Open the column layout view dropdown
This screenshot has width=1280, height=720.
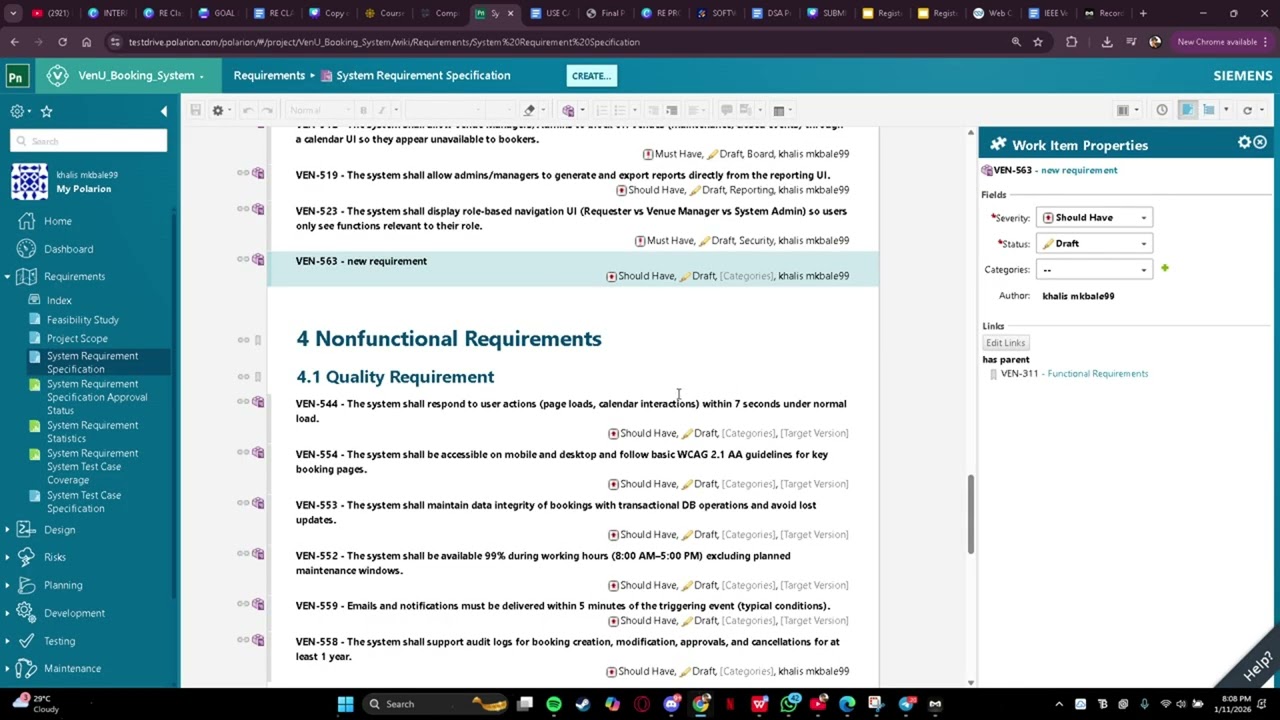coord(1127,110)
